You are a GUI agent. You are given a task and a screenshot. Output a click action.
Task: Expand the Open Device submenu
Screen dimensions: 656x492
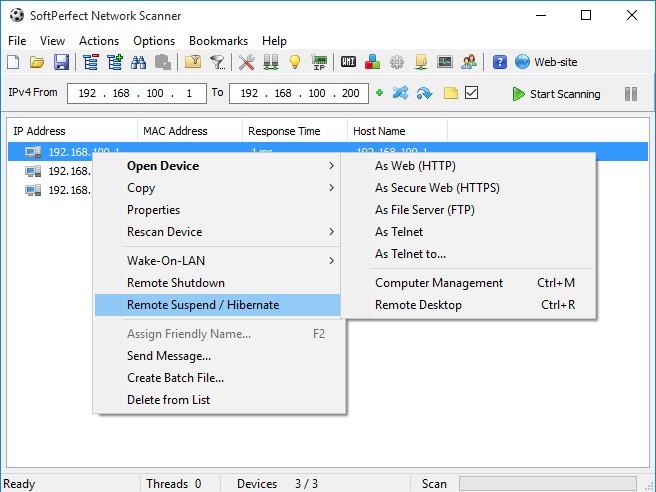click(218, 166)
